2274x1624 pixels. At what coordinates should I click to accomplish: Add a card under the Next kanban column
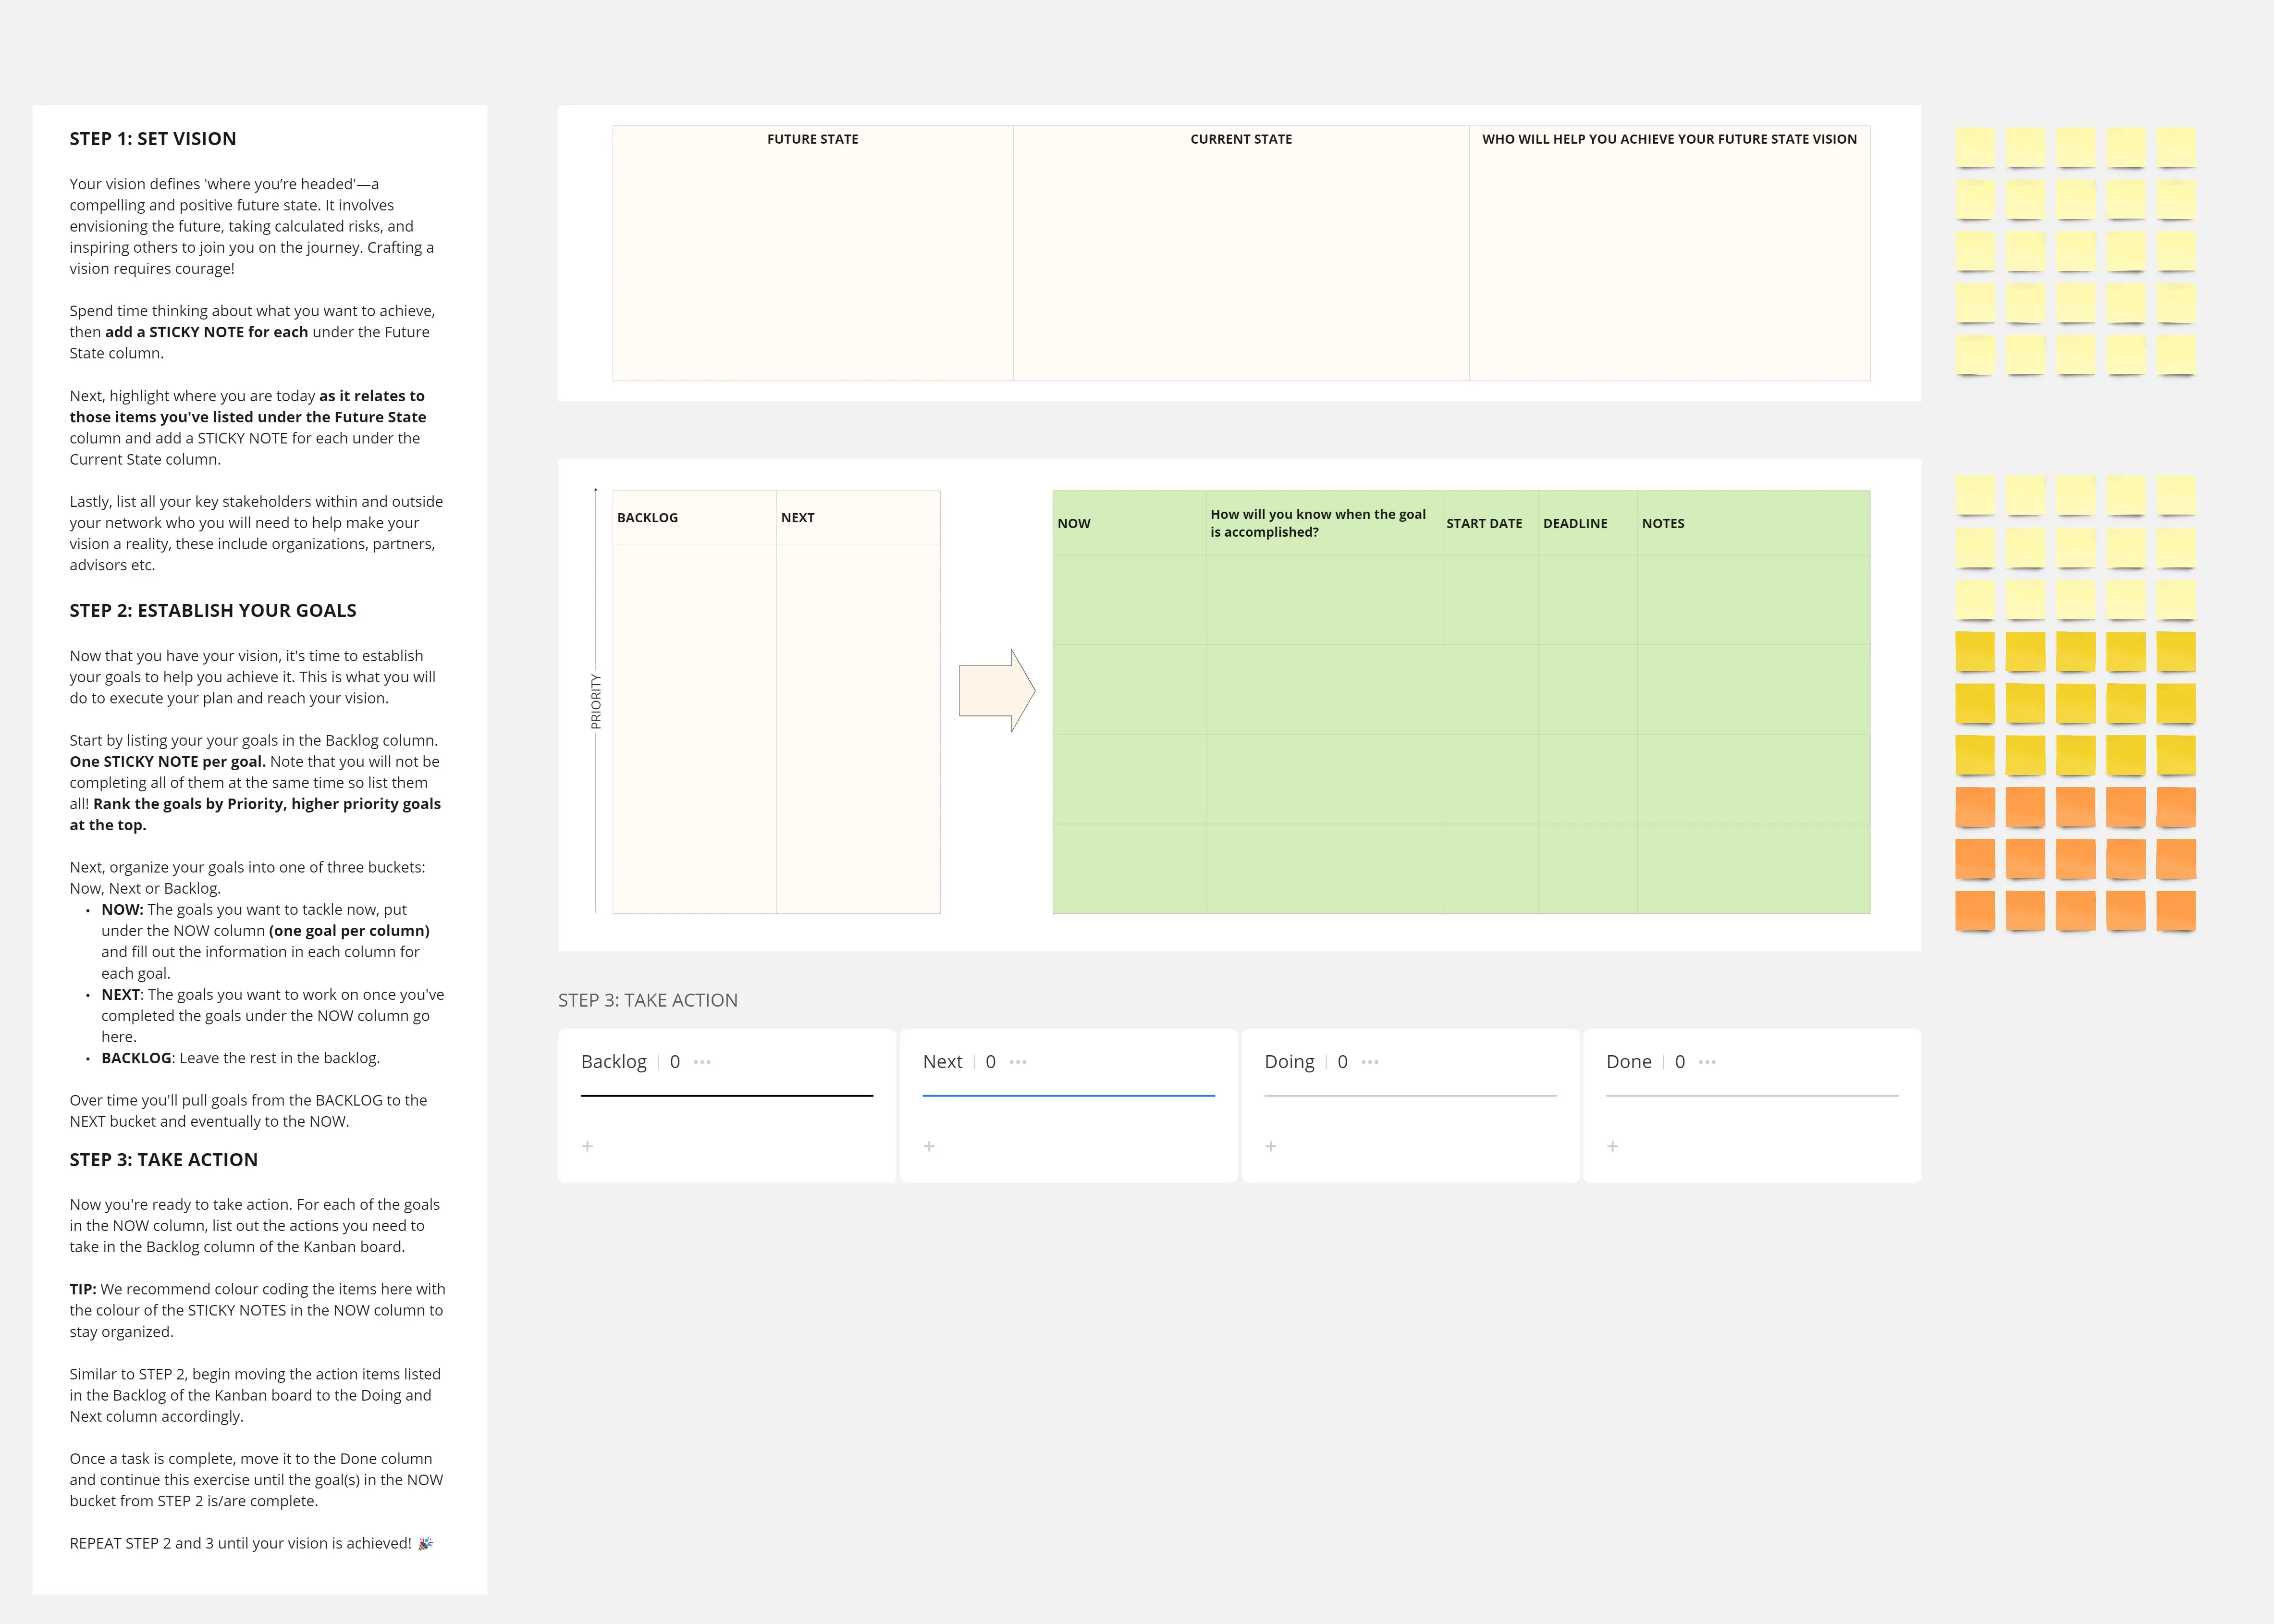pyautogui.click(x=929, y=1146)
